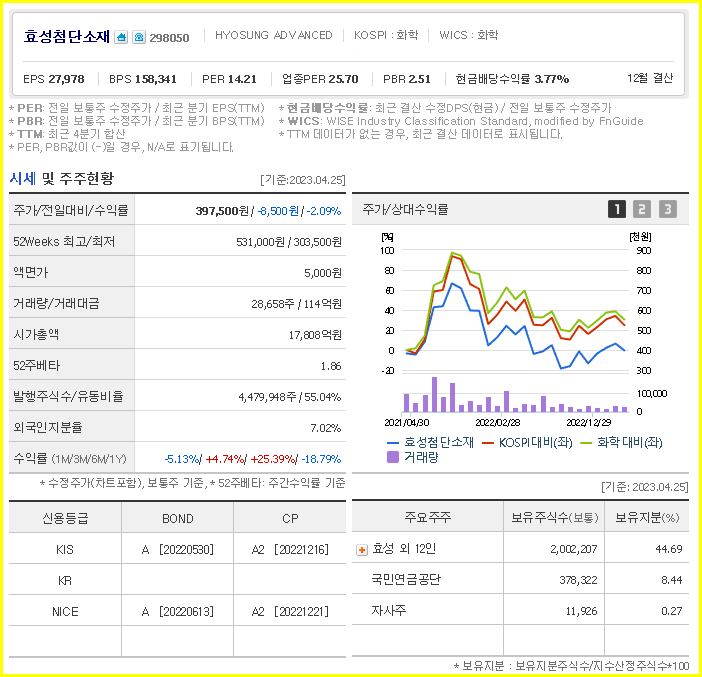Switch chart to view 2
Viewport: 702px width, 677px height.
(x=642, y=209)
